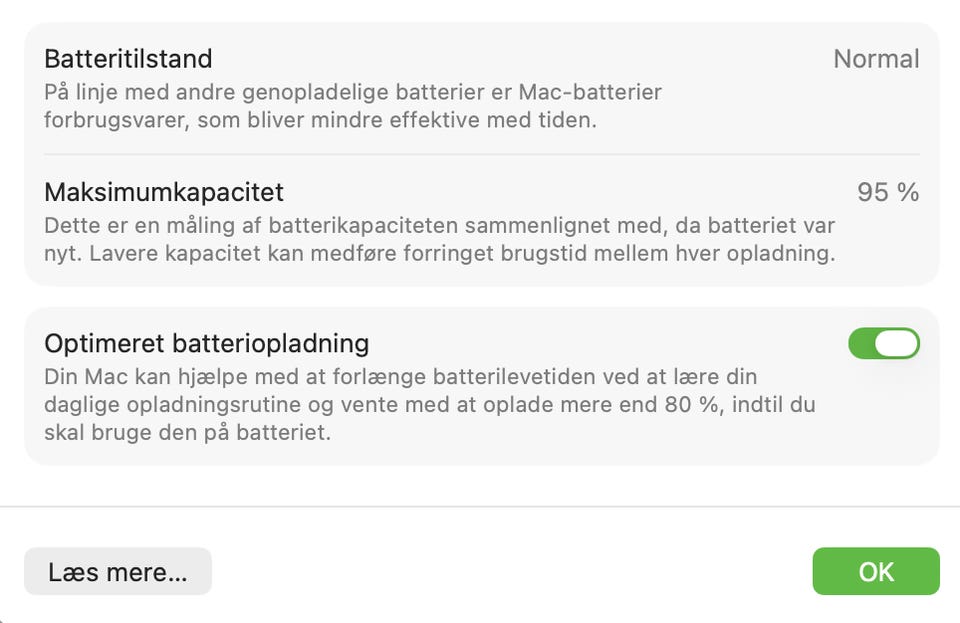Click the Læs mere... button
Screen dimensions: 960x623
pos(118,572)
